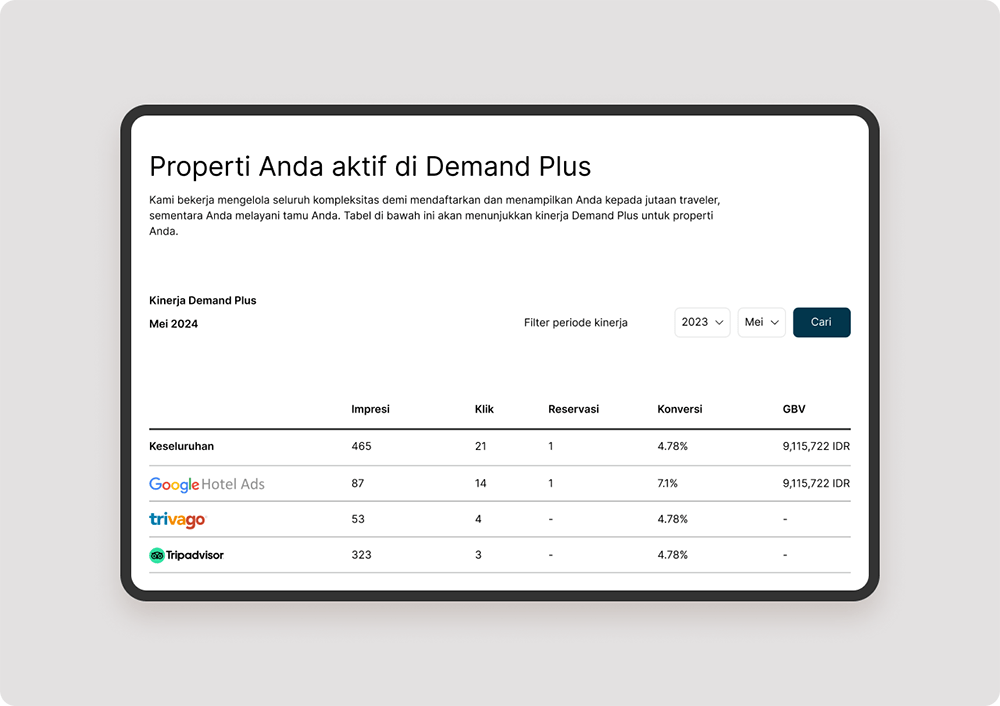Click the 9,115,722 IDR value in Keseluruhan row
The width and height of the screenshot is (1000, 706).
click(x=816, y=446)
